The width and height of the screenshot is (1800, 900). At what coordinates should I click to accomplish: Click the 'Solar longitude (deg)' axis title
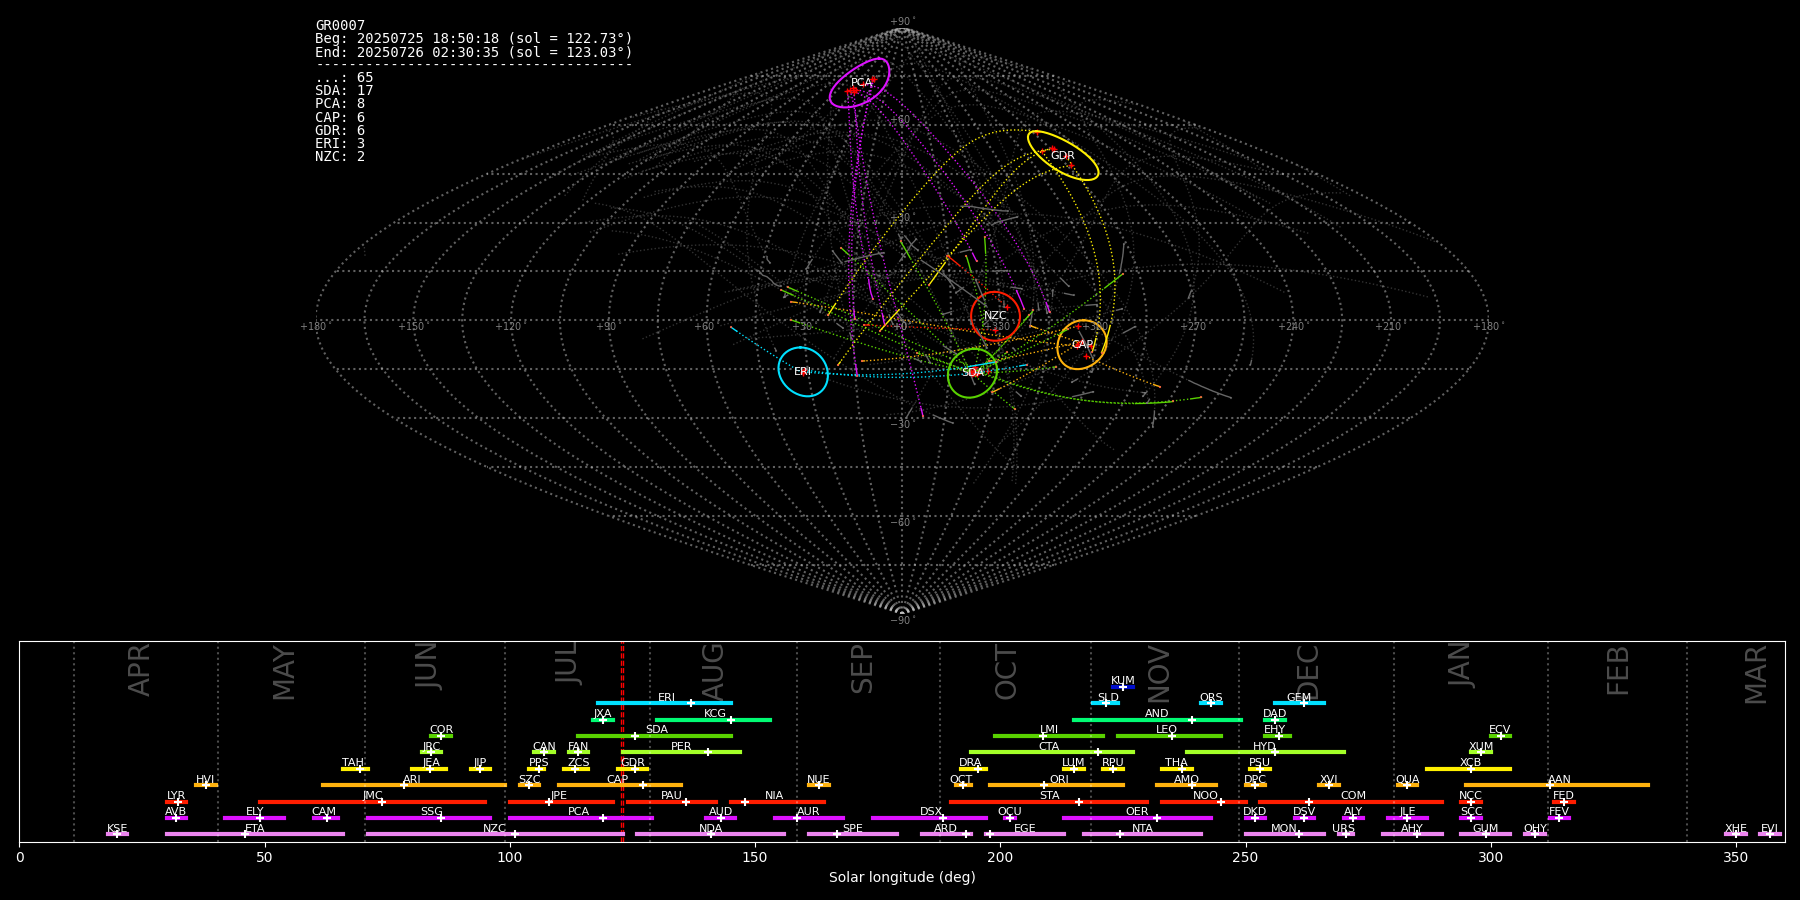pyautogui.click(x=902, y=877)
